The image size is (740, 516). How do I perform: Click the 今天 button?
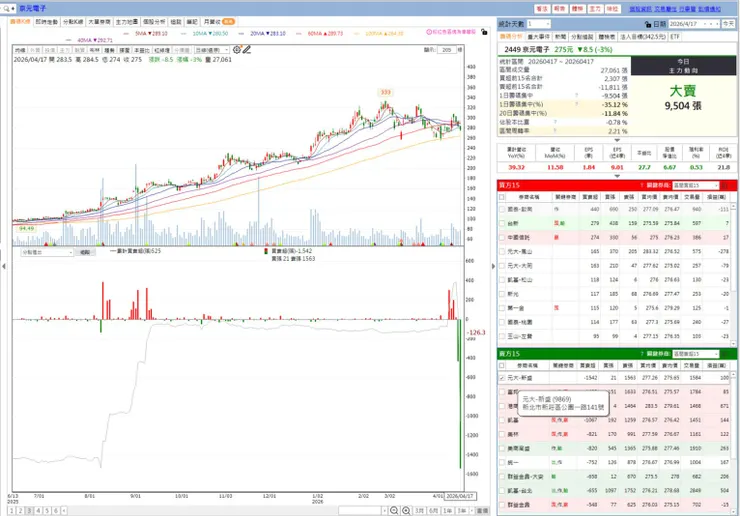[x=728, y=24]
